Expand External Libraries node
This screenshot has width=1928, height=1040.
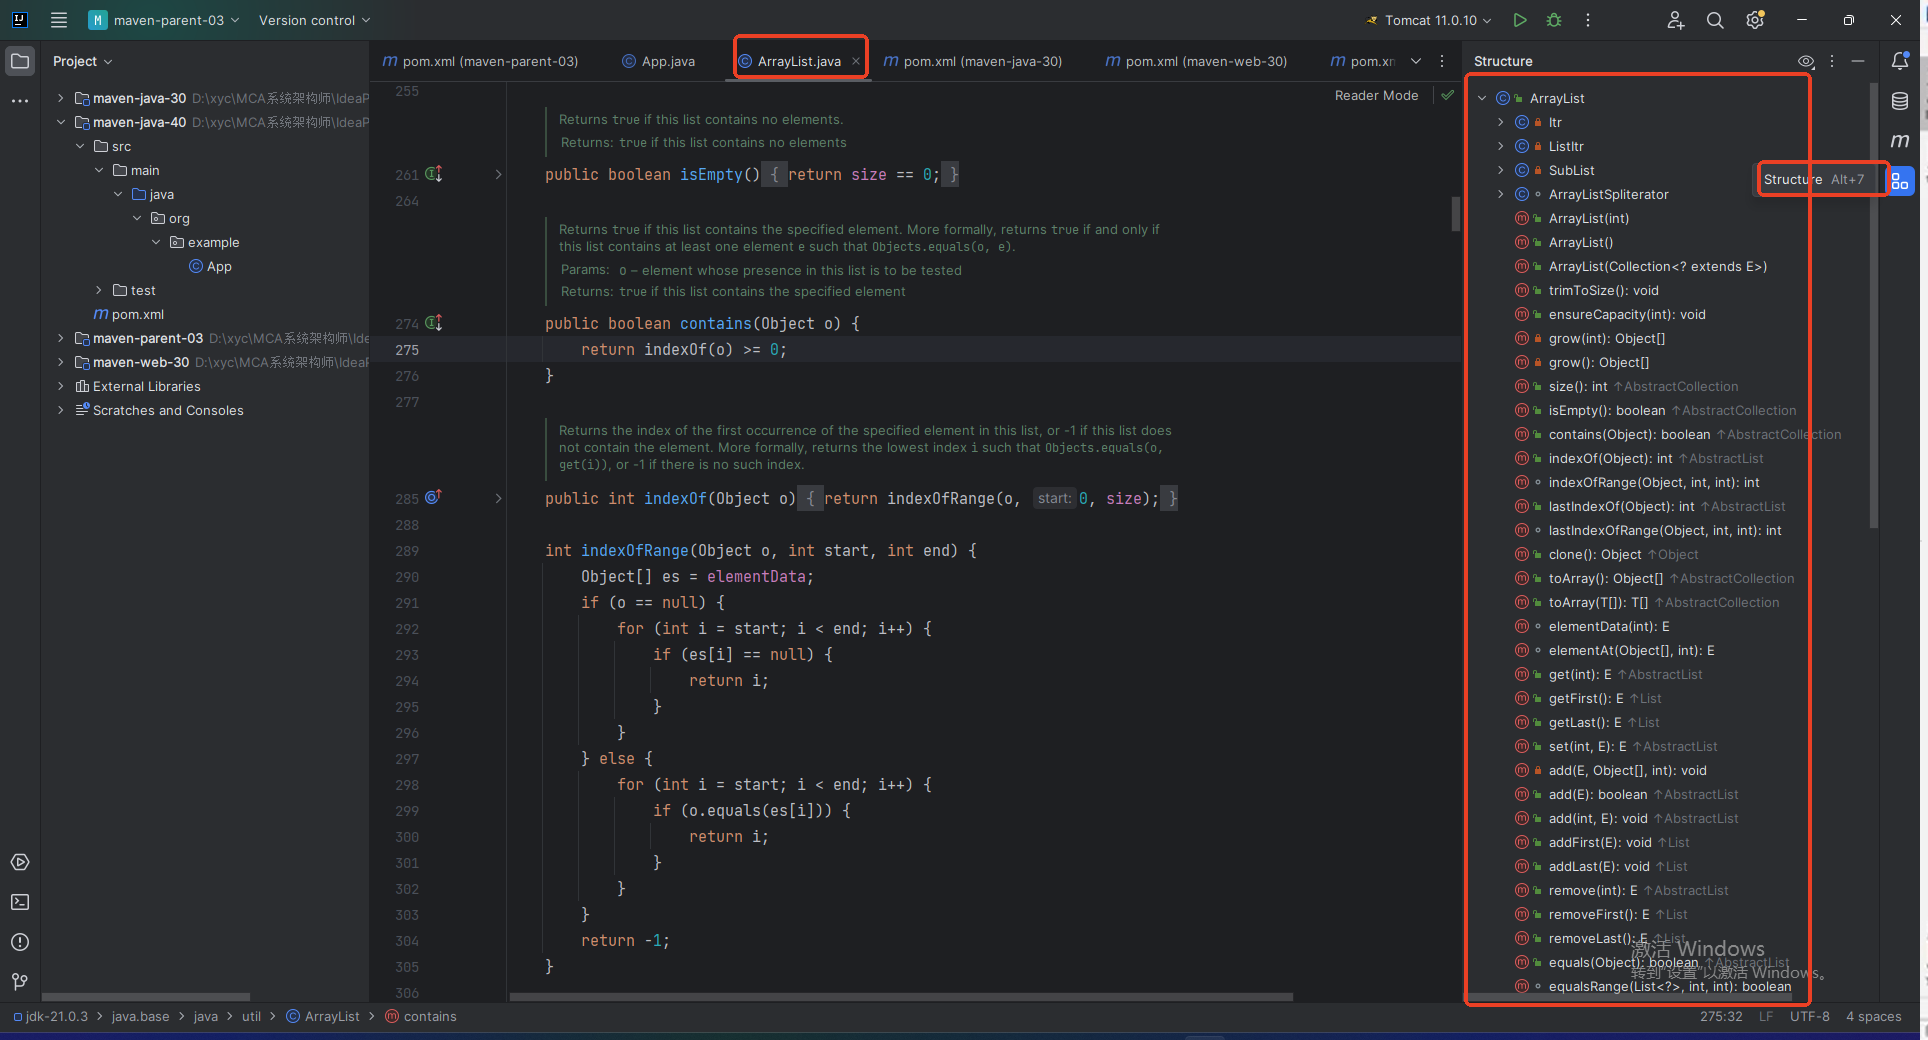(x=61, y=386)
